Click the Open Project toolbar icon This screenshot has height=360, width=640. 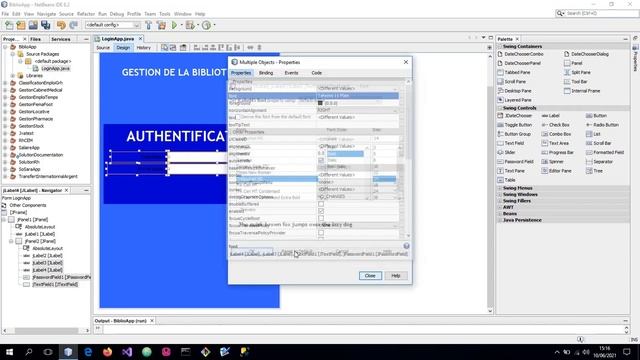tap(33, 25)
